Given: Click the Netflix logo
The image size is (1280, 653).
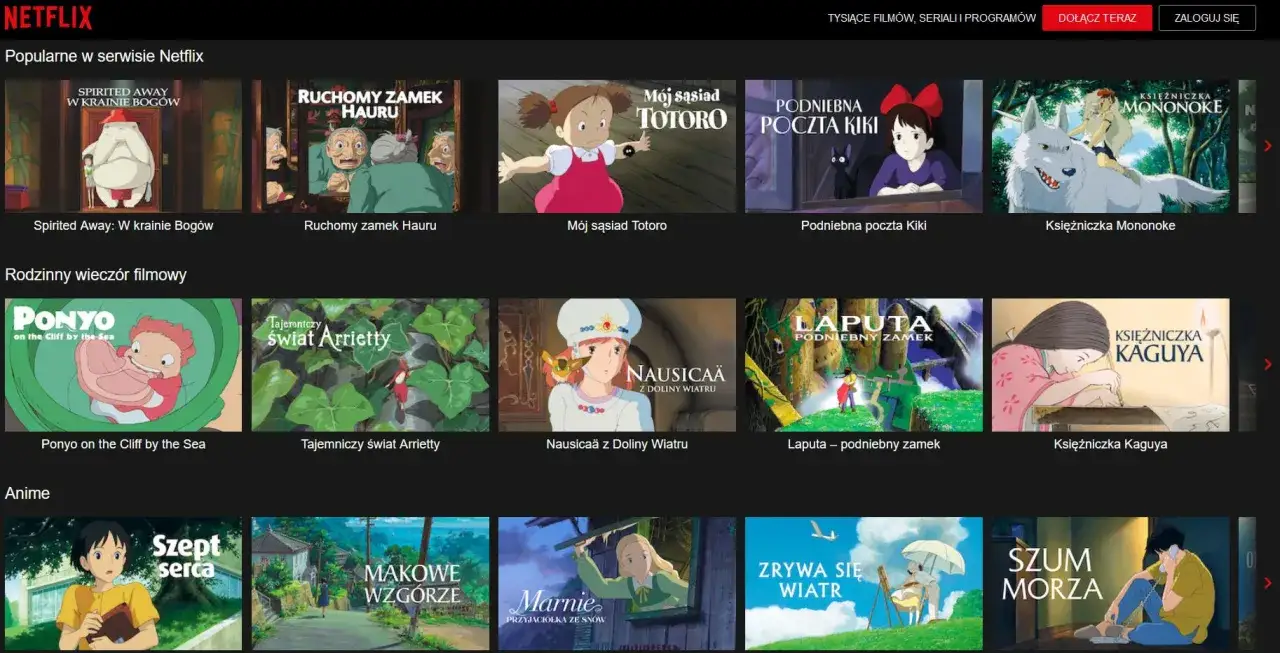Looking at the screenshot, I should click(x=48, y=17).
